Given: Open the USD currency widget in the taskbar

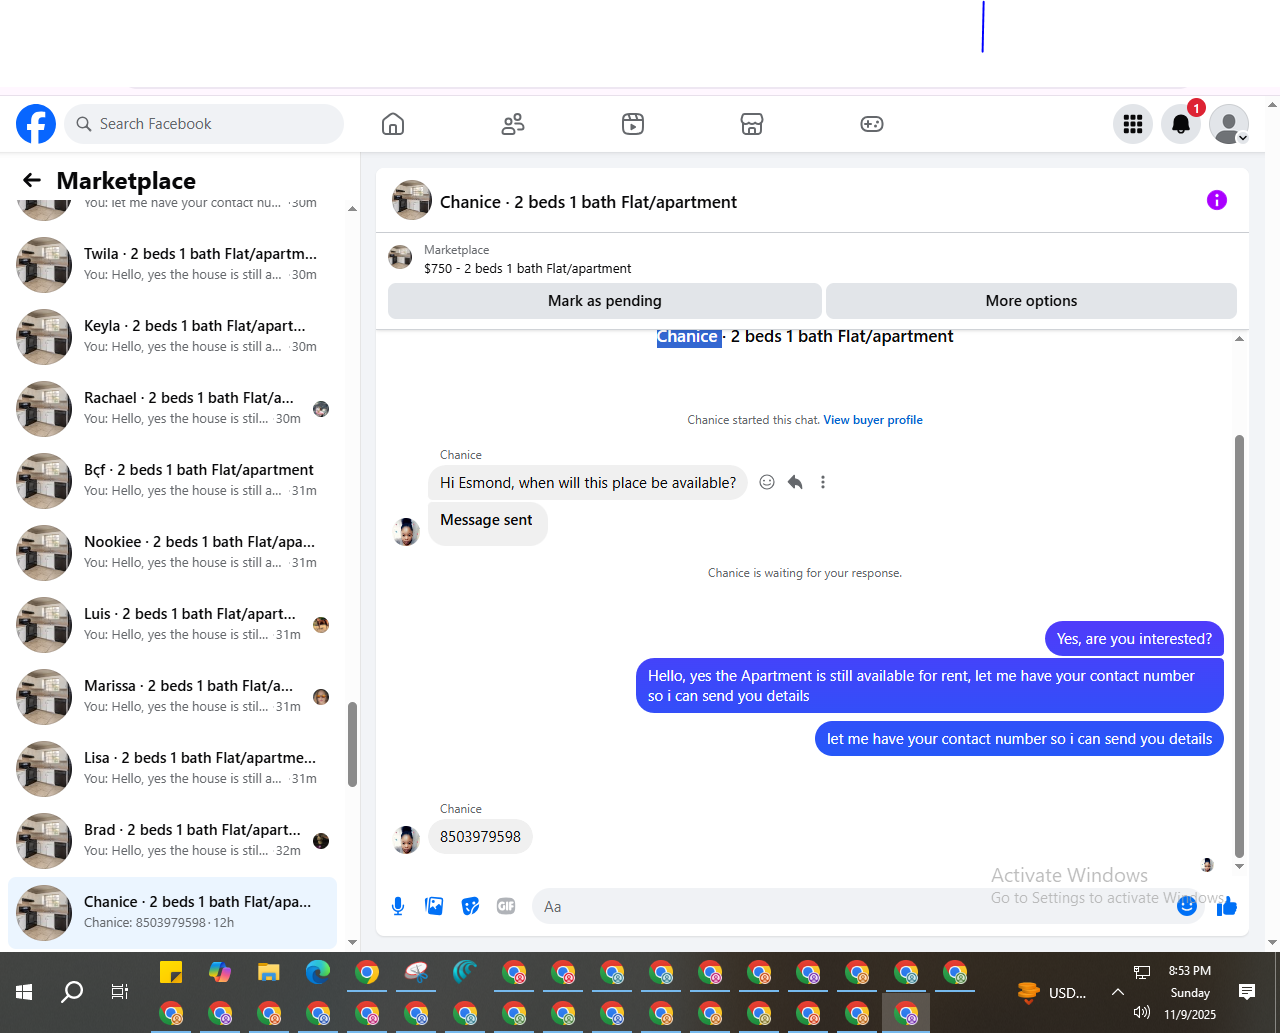Looking at the screenshot, I should coord(1051,993).
